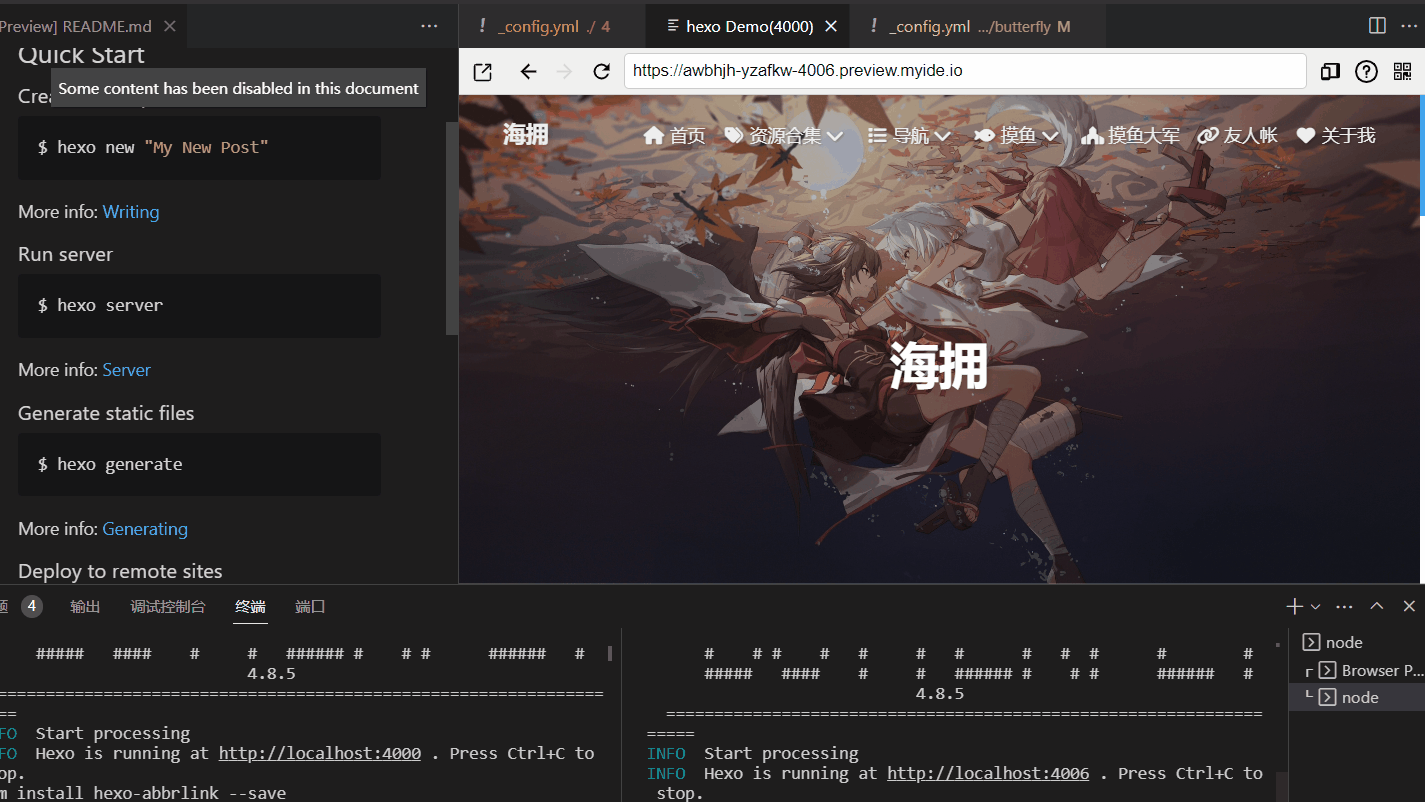Open the 调试控制台 panel tab
1425x802 pixels.
click(167, 606)
